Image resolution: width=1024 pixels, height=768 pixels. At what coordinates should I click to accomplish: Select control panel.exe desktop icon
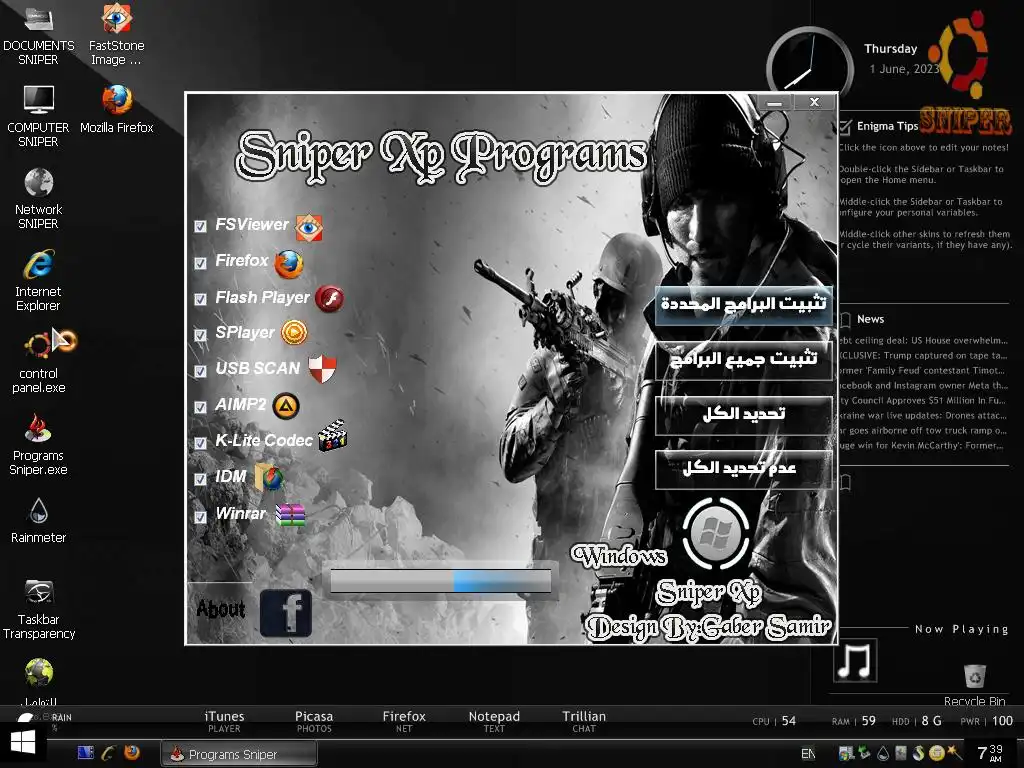point(39,362)
